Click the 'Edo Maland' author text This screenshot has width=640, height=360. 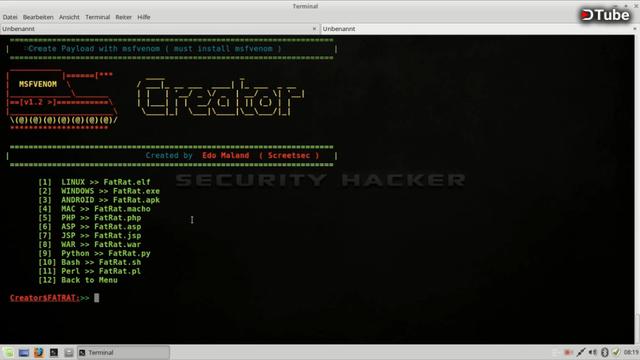225,156
